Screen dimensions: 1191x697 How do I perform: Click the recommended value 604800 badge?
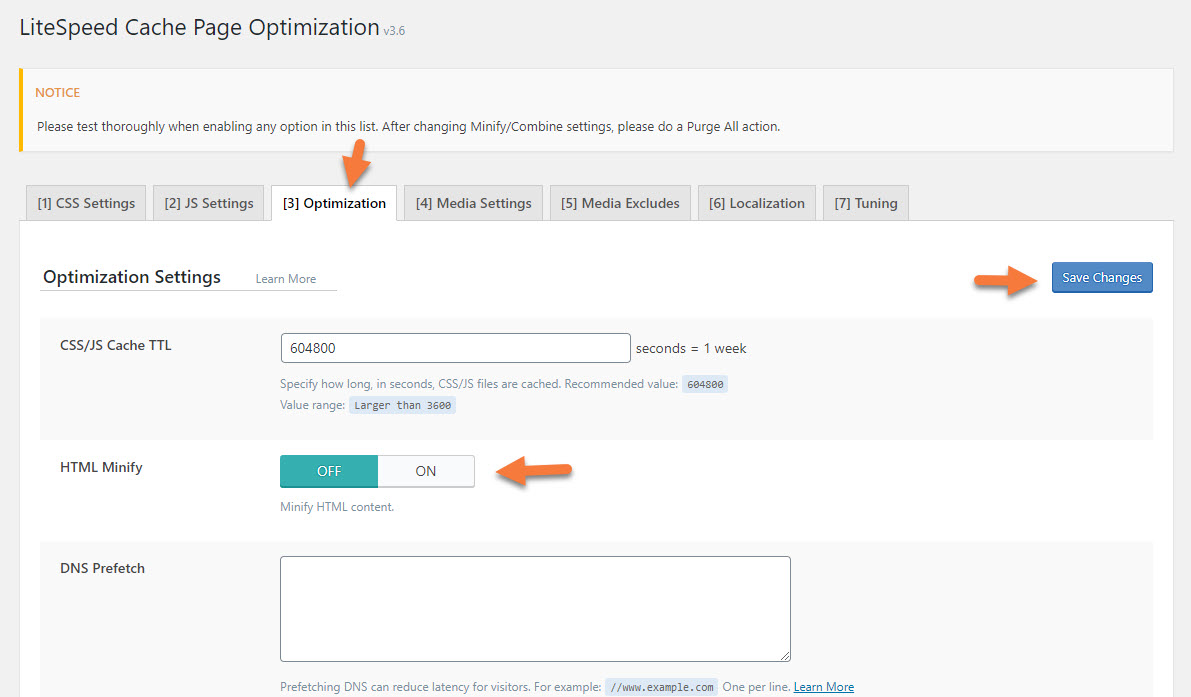point(704,384)
